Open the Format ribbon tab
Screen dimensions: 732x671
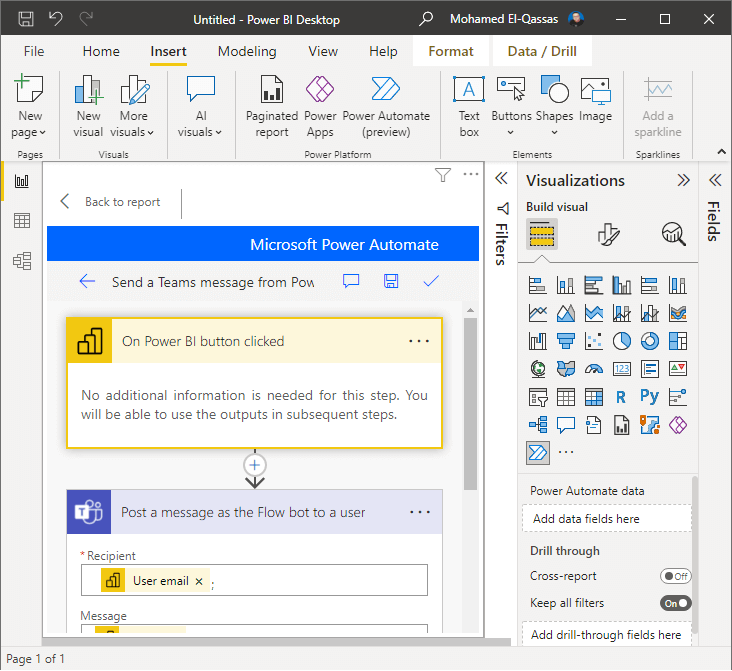click(450, 51)
